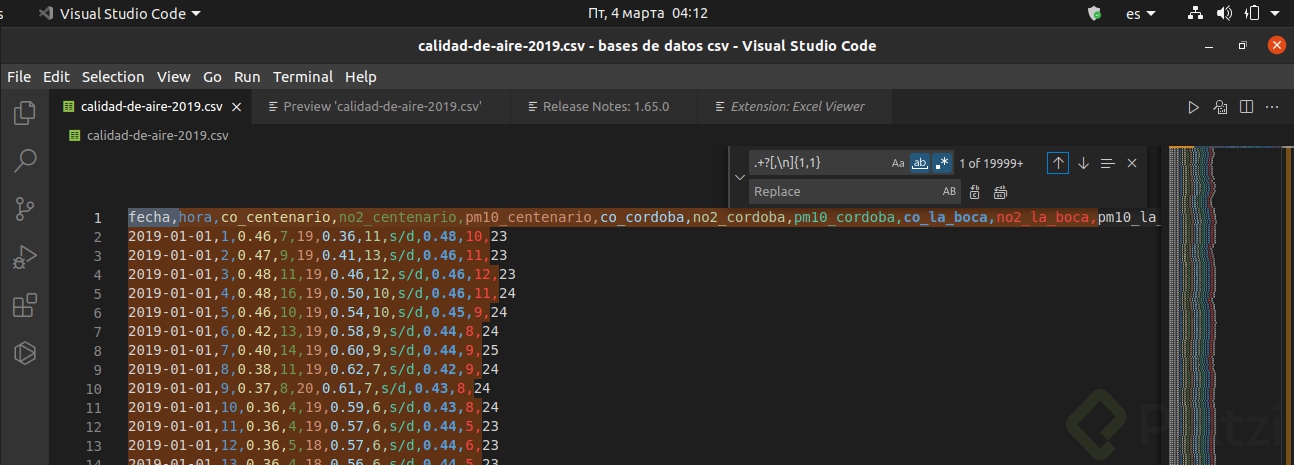Click the CSV file icon in the breadcrumb
Image resolution: width=1294 pixels, height=465 pixels.
coord(75,135)
